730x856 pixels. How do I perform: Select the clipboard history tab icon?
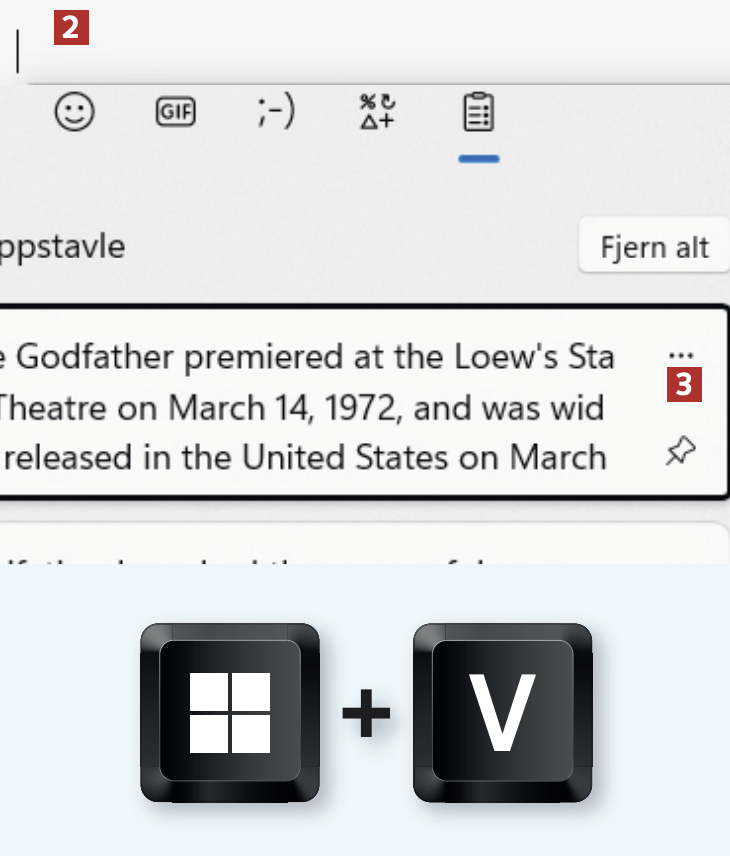pos(479,112)
